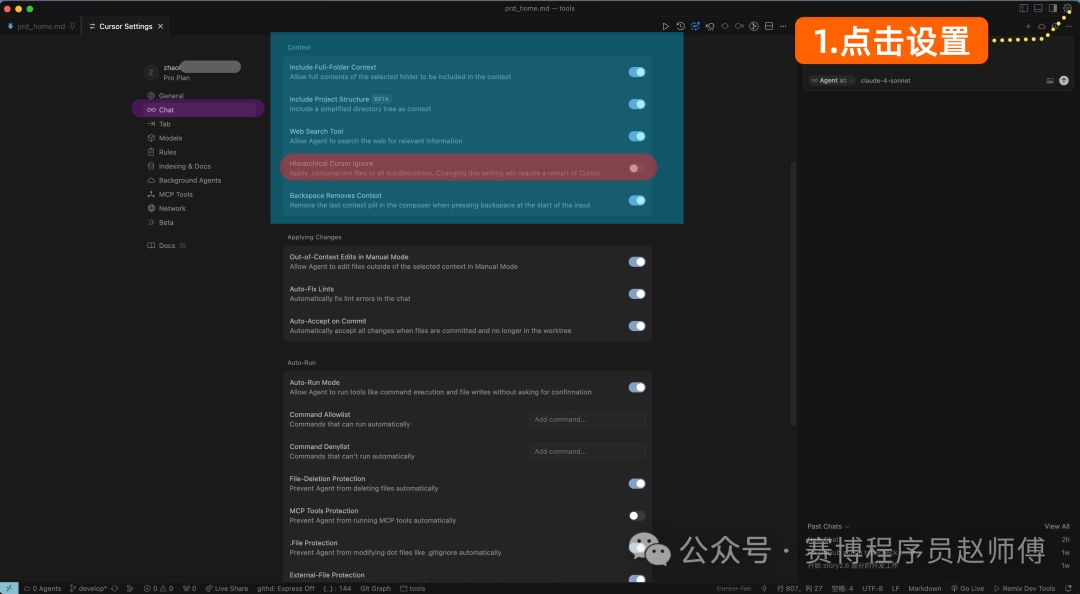
Task: Click the Markdown language mode indicator
Action: click(924, 588)
